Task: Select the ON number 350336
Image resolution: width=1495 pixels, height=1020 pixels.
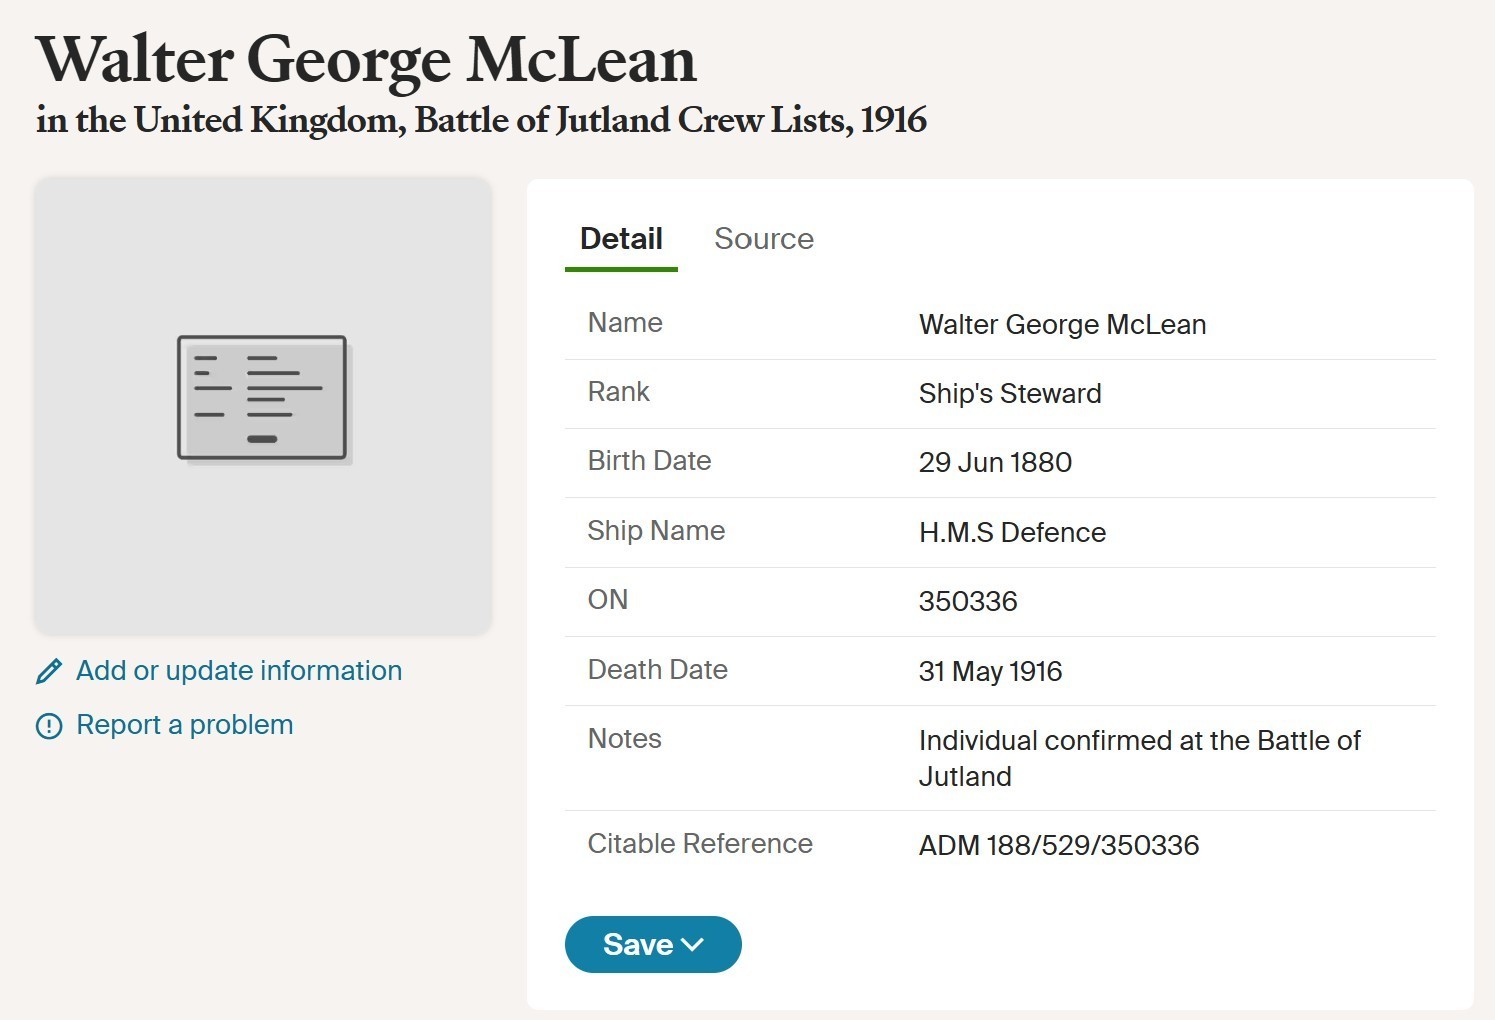Action: (968, 602)
